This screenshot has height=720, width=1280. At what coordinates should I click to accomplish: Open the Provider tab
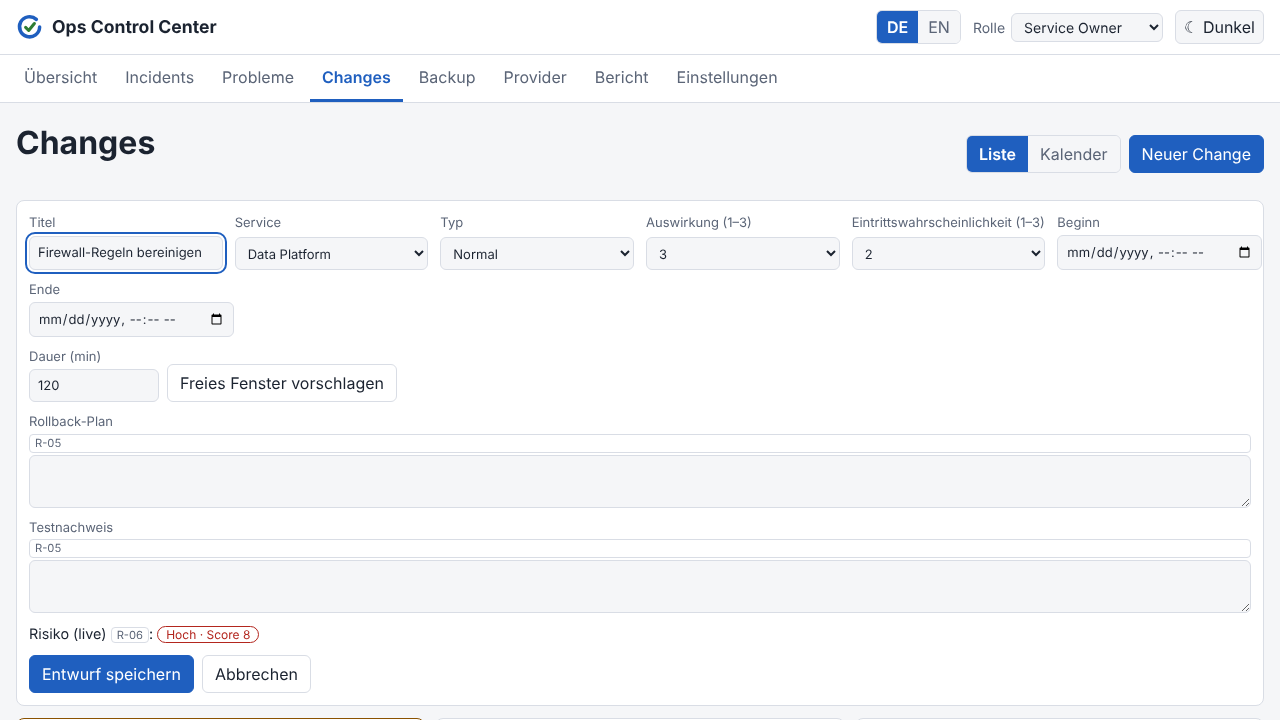535,77
